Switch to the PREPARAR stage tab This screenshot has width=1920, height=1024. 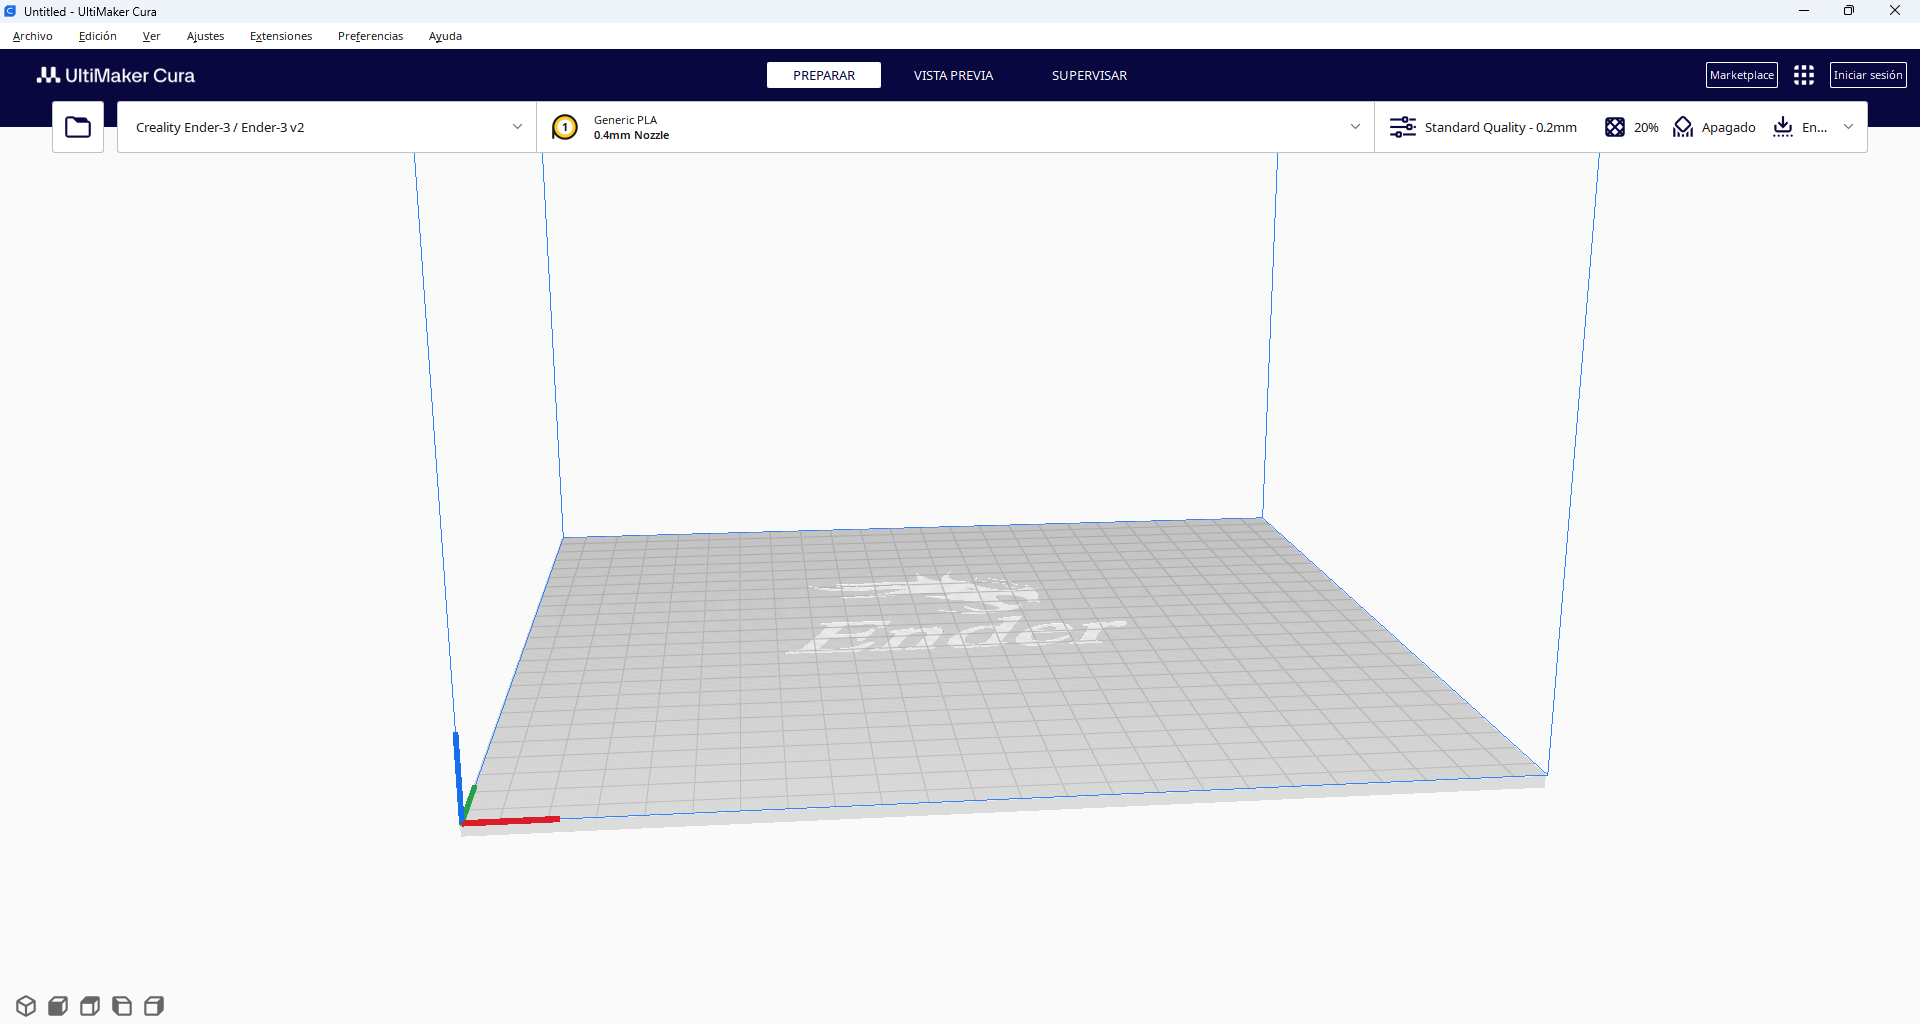click(824, 75)
